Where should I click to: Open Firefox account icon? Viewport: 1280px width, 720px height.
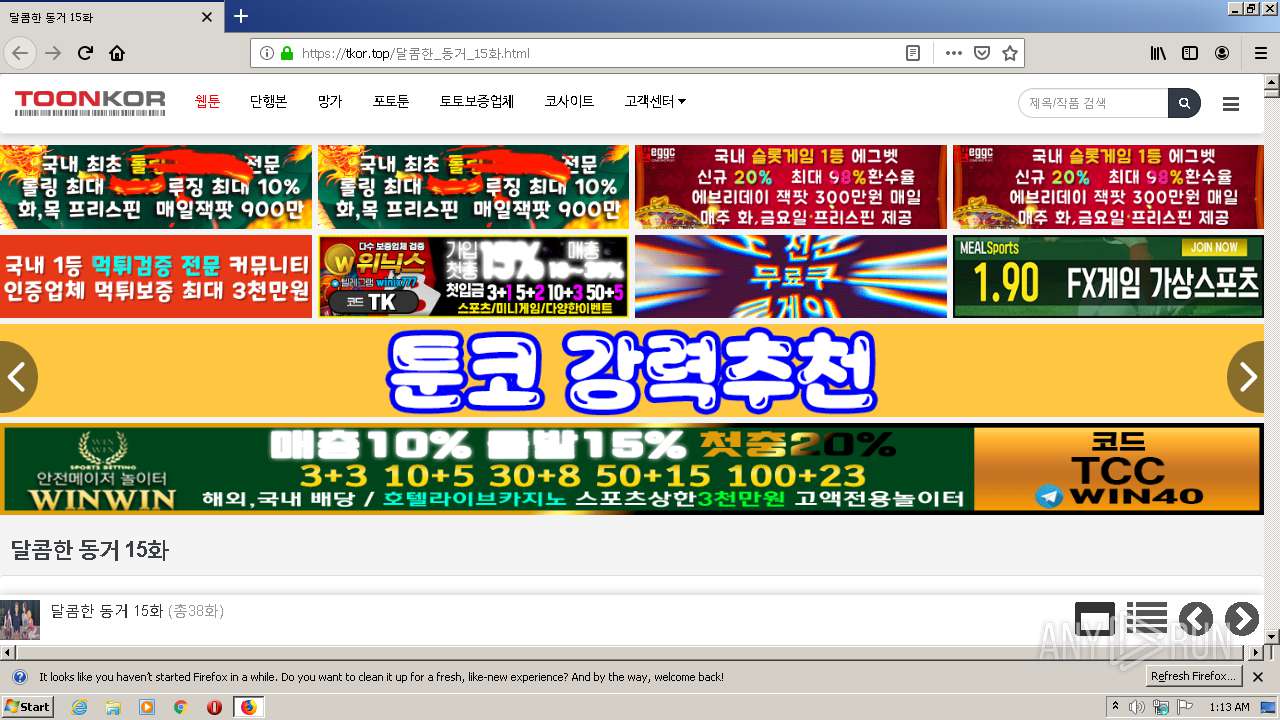tap(1222, 53)
